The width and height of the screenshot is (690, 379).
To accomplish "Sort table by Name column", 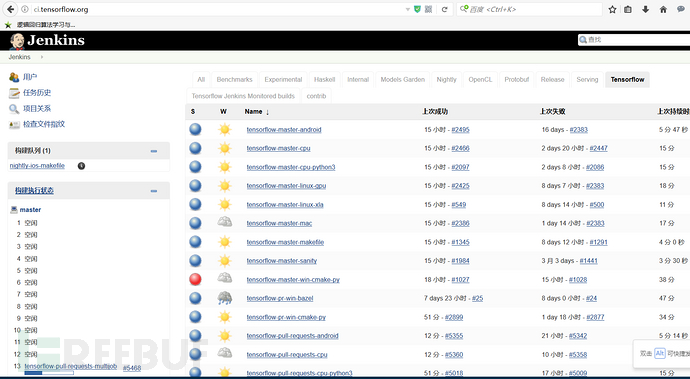I will coord(257,112).
